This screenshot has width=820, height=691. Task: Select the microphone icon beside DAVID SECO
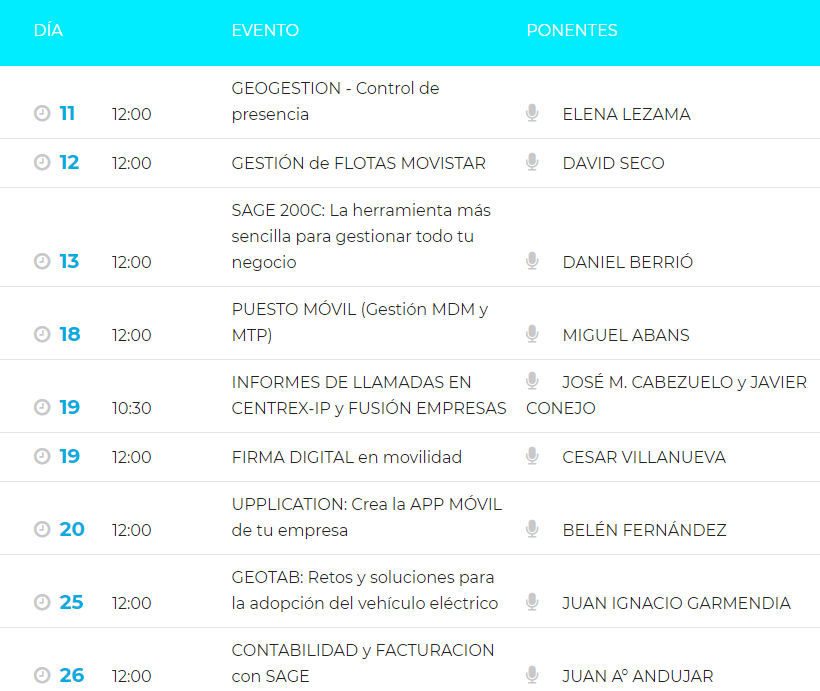tap(531, 162)
